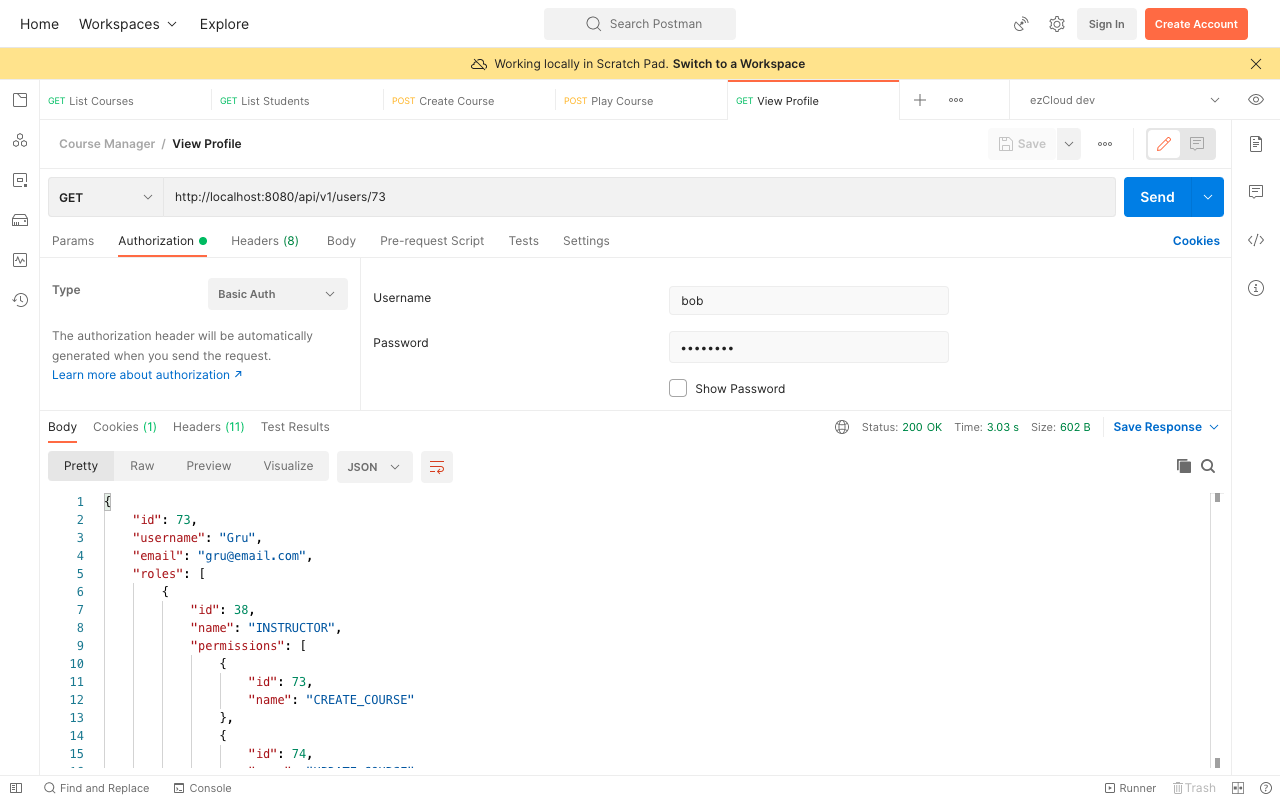The width and height of the screenshot is (1280, 800).
Task: Select the Raw response view
Action: coord(142,466)
